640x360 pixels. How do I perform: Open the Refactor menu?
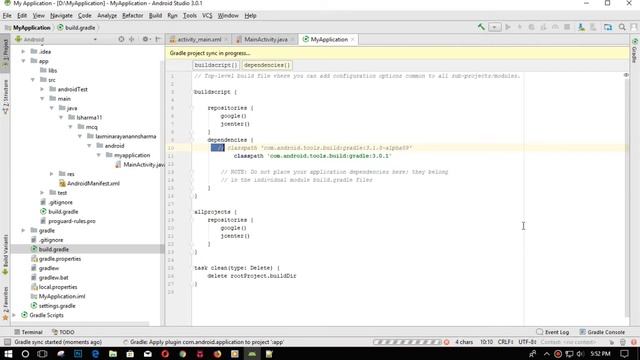tap(133, 16)
